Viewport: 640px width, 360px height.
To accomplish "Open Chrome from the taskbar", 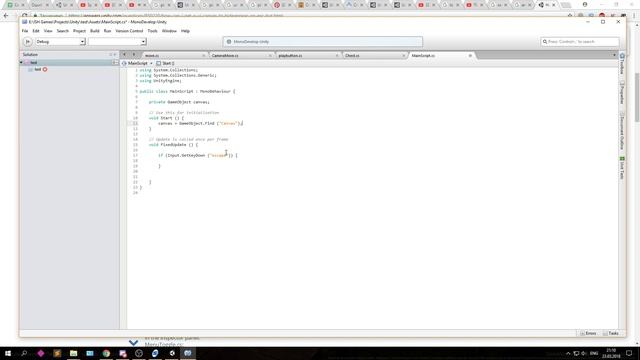I will 106,353.
